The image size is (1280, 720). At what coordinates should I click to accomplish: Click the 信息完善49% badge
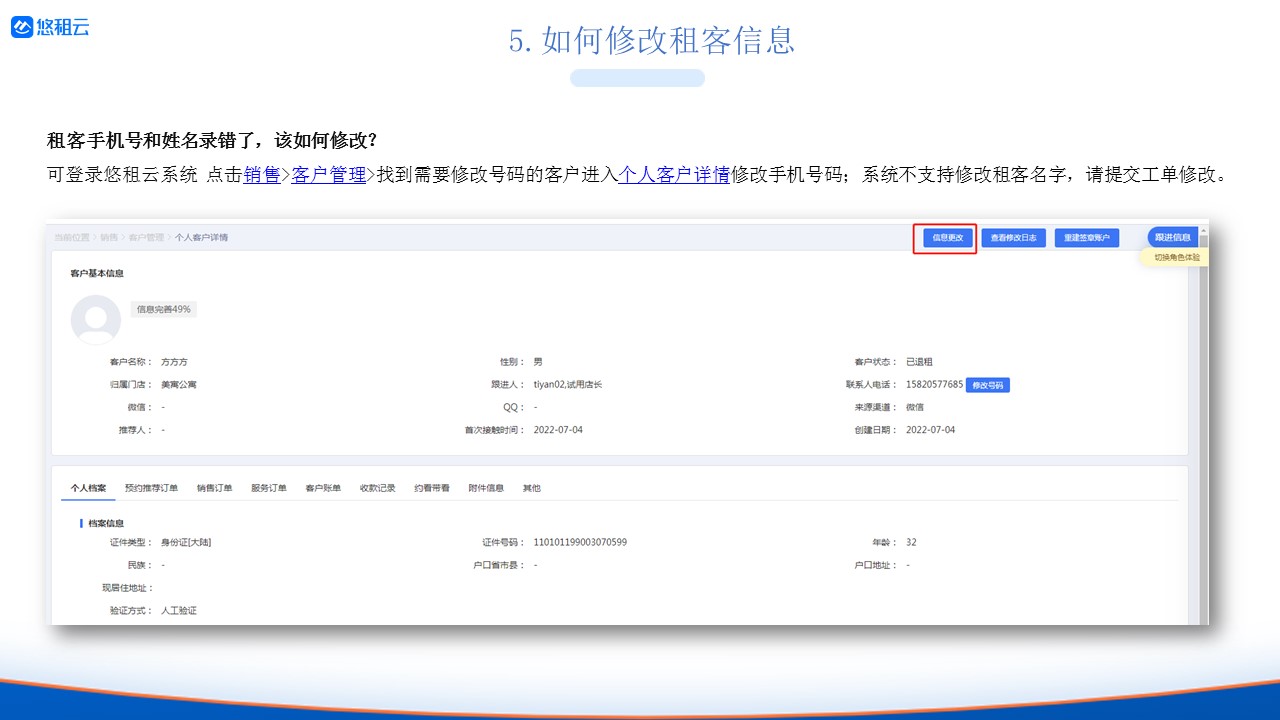click(x=163, y=309)
